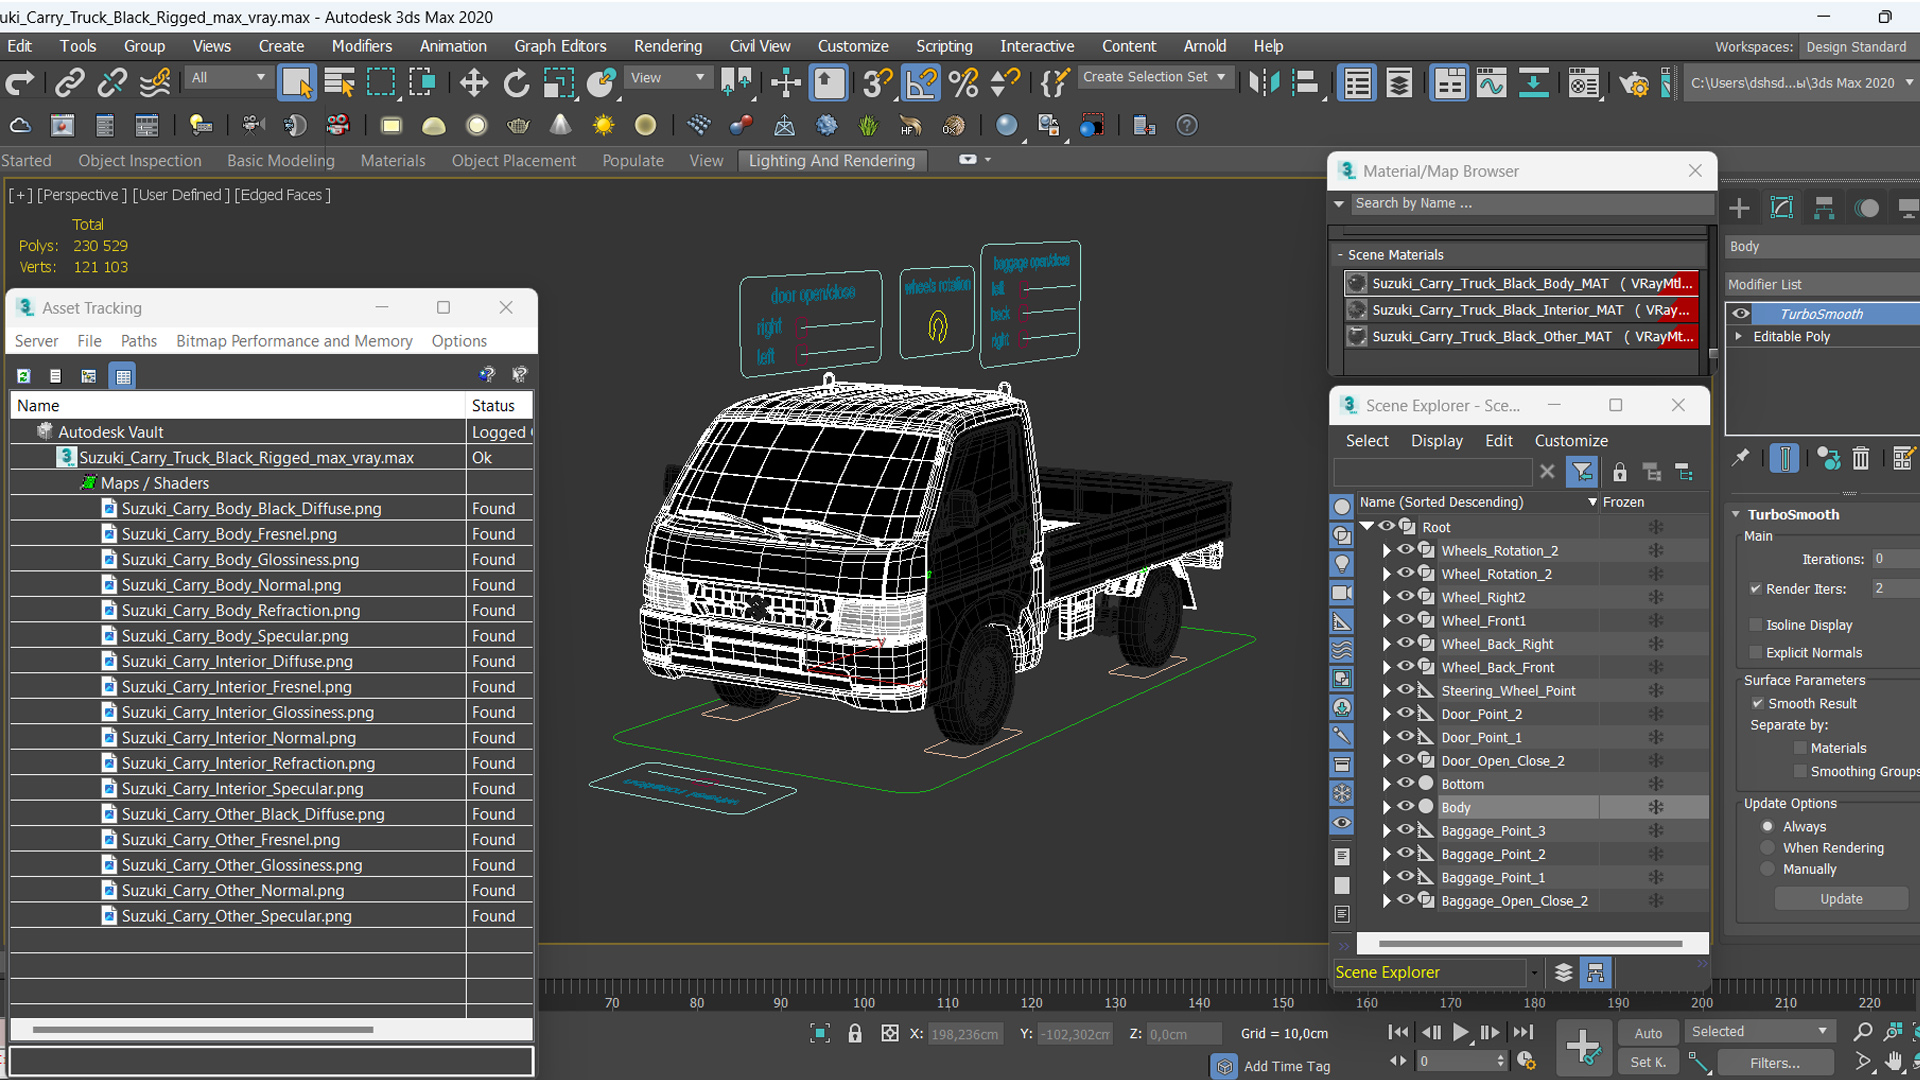Click the Scene Explorer filter funnel icon

1582,472
